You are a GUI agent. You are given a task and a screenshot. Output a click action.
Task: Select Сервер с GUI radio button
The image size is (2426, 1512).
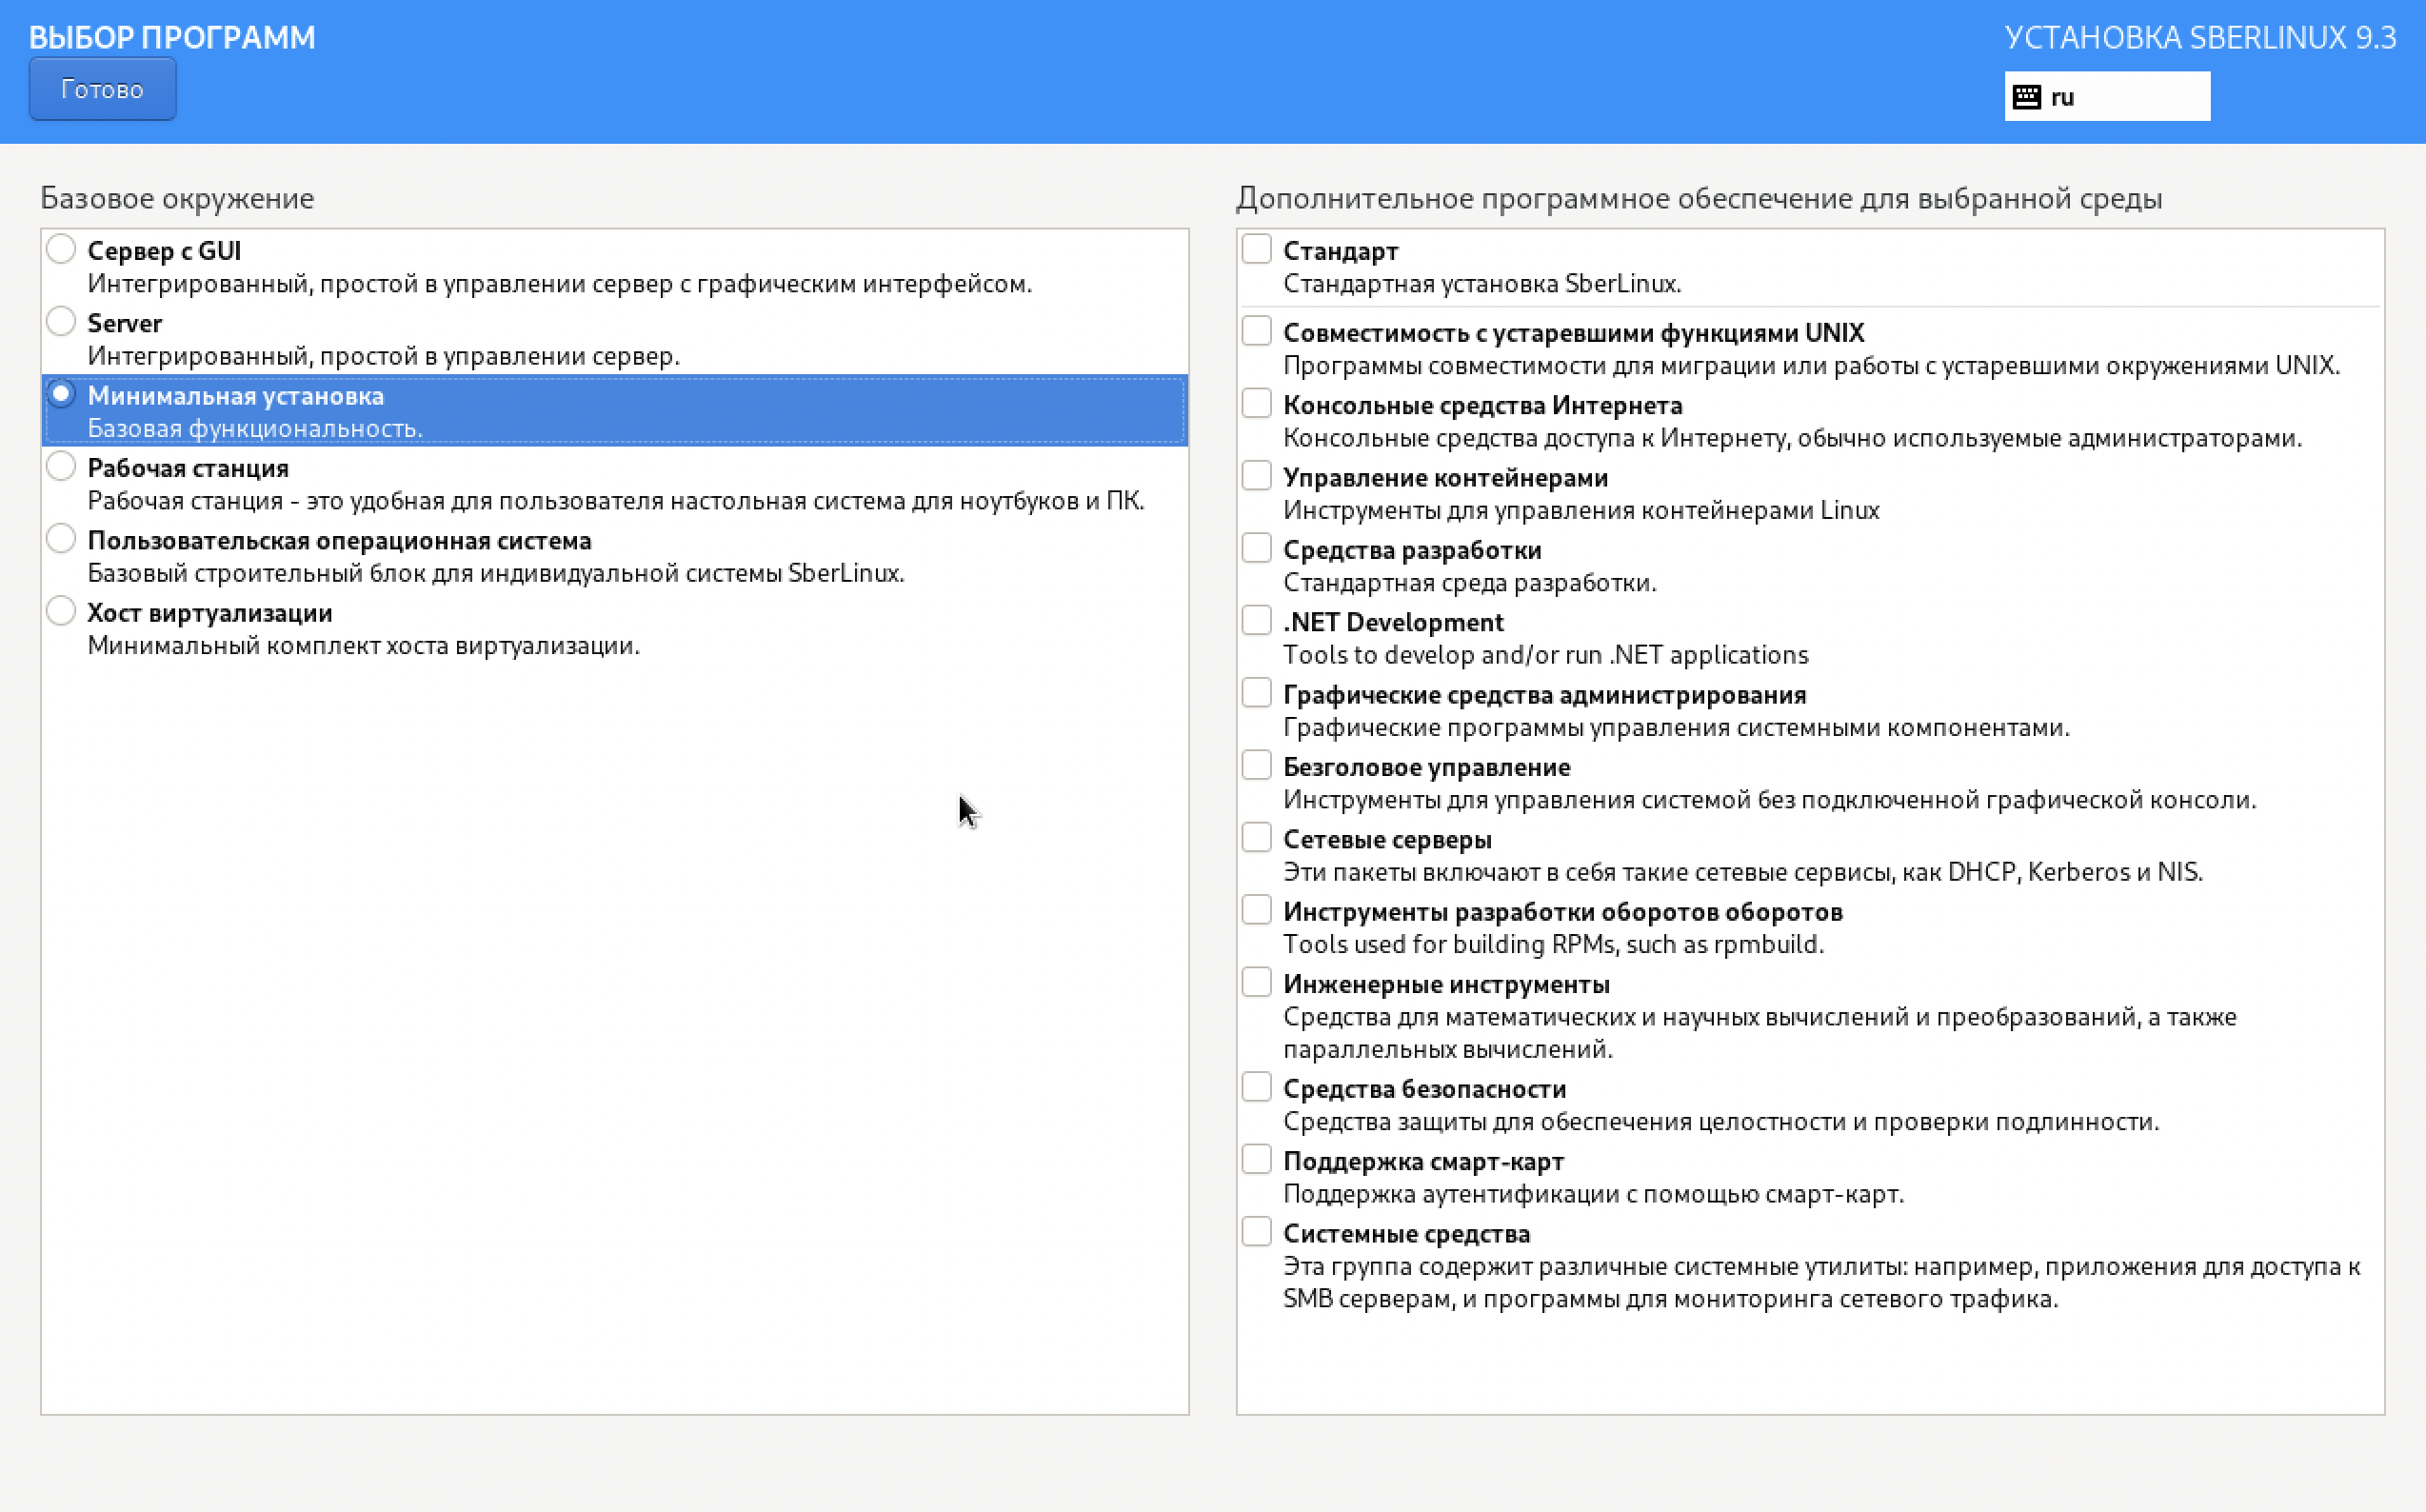tap(61, 249)
